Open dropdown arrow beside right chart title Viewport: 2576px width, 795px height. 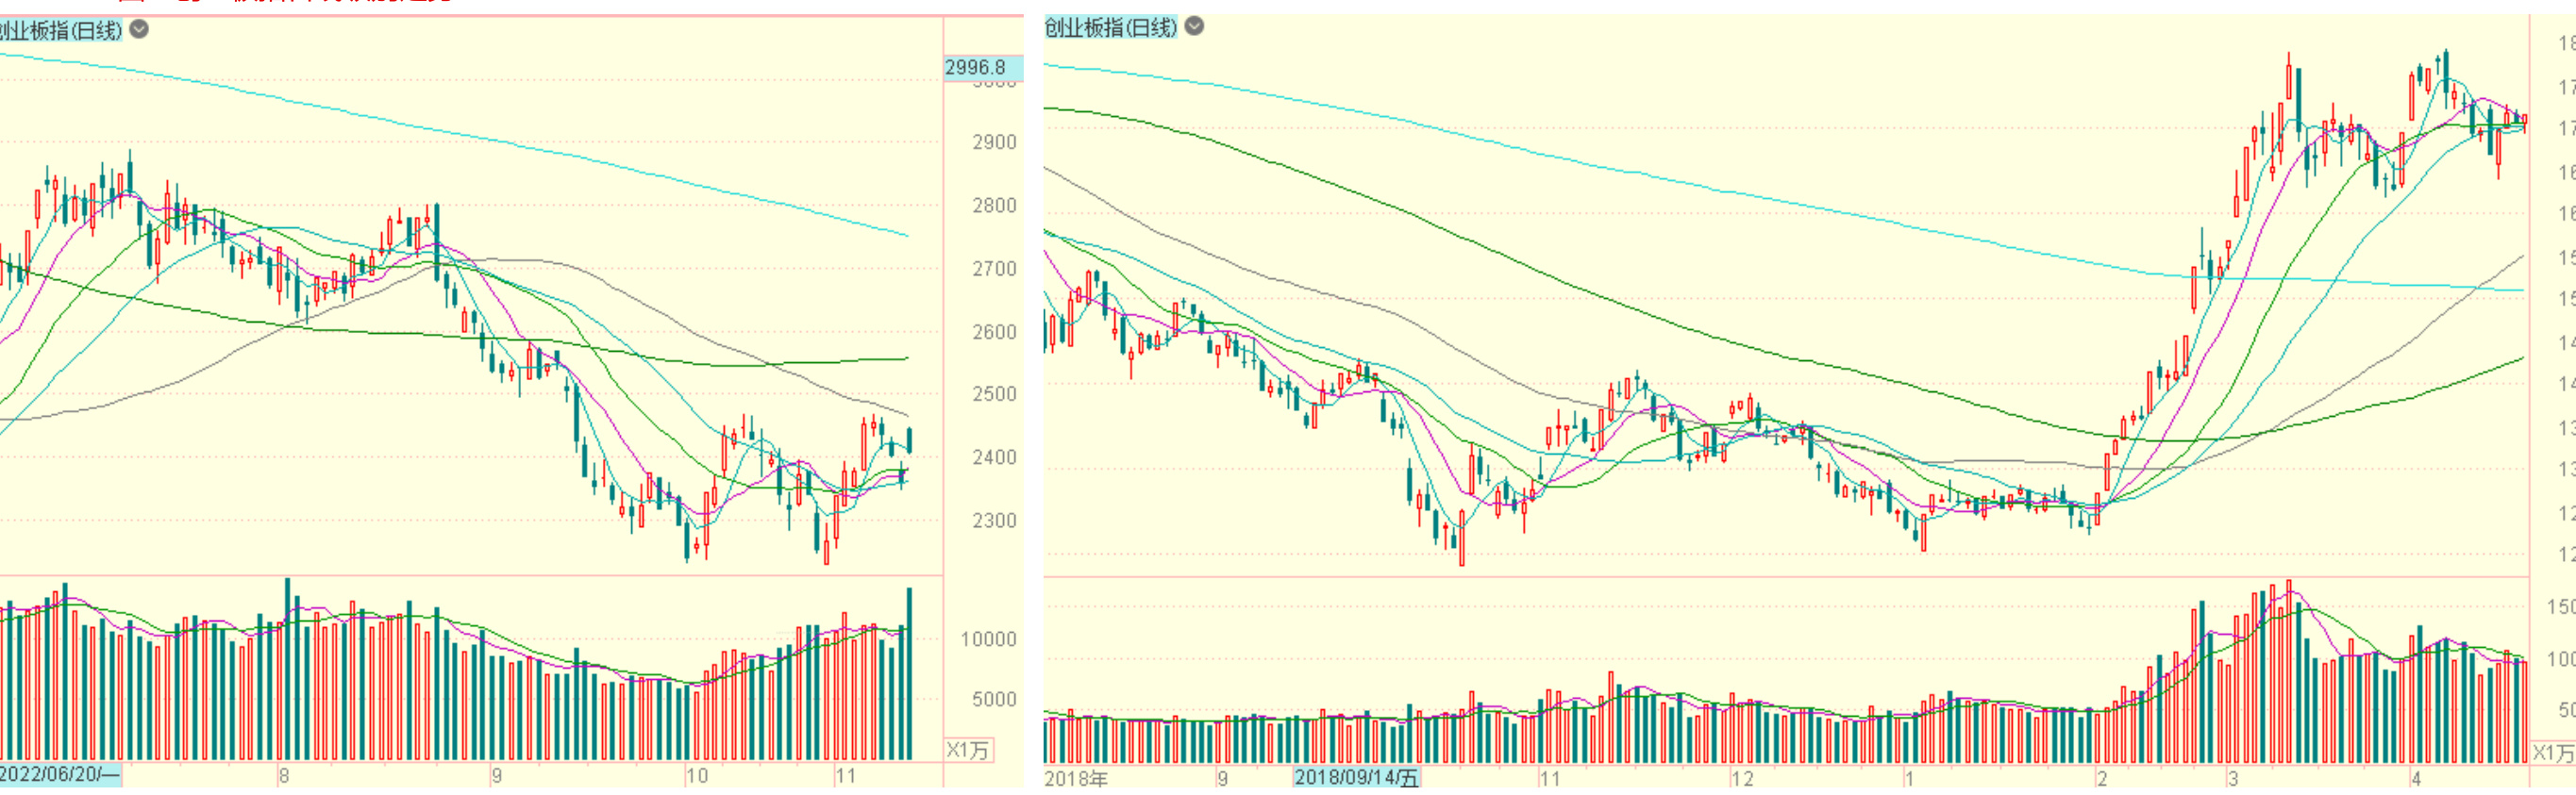(1194, 27)
